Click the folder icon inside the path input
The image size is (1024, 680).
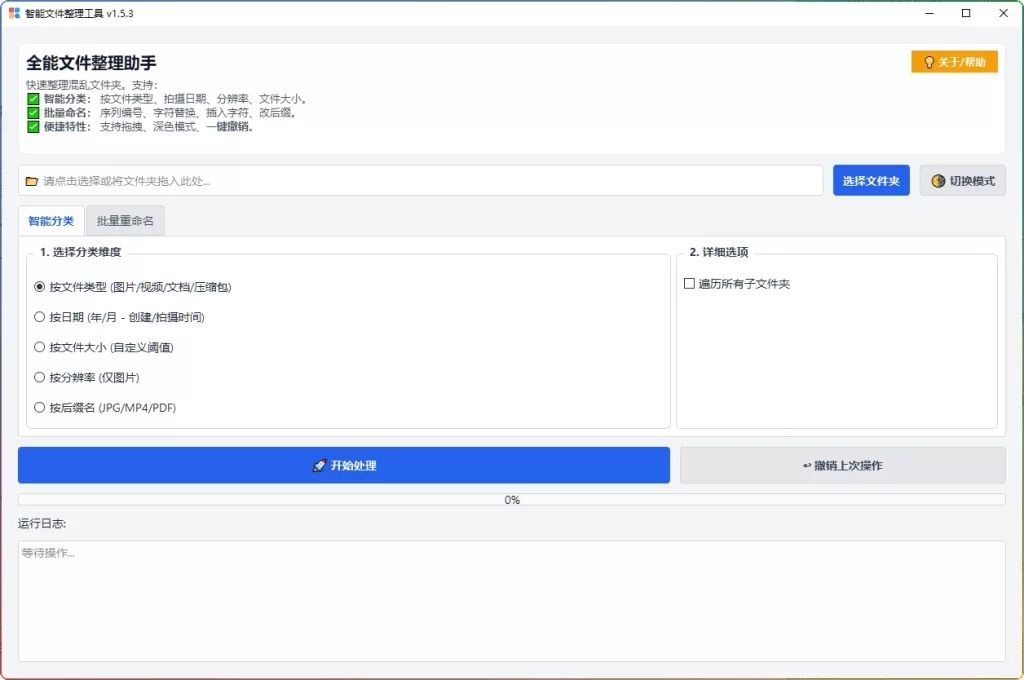[30, 180]
